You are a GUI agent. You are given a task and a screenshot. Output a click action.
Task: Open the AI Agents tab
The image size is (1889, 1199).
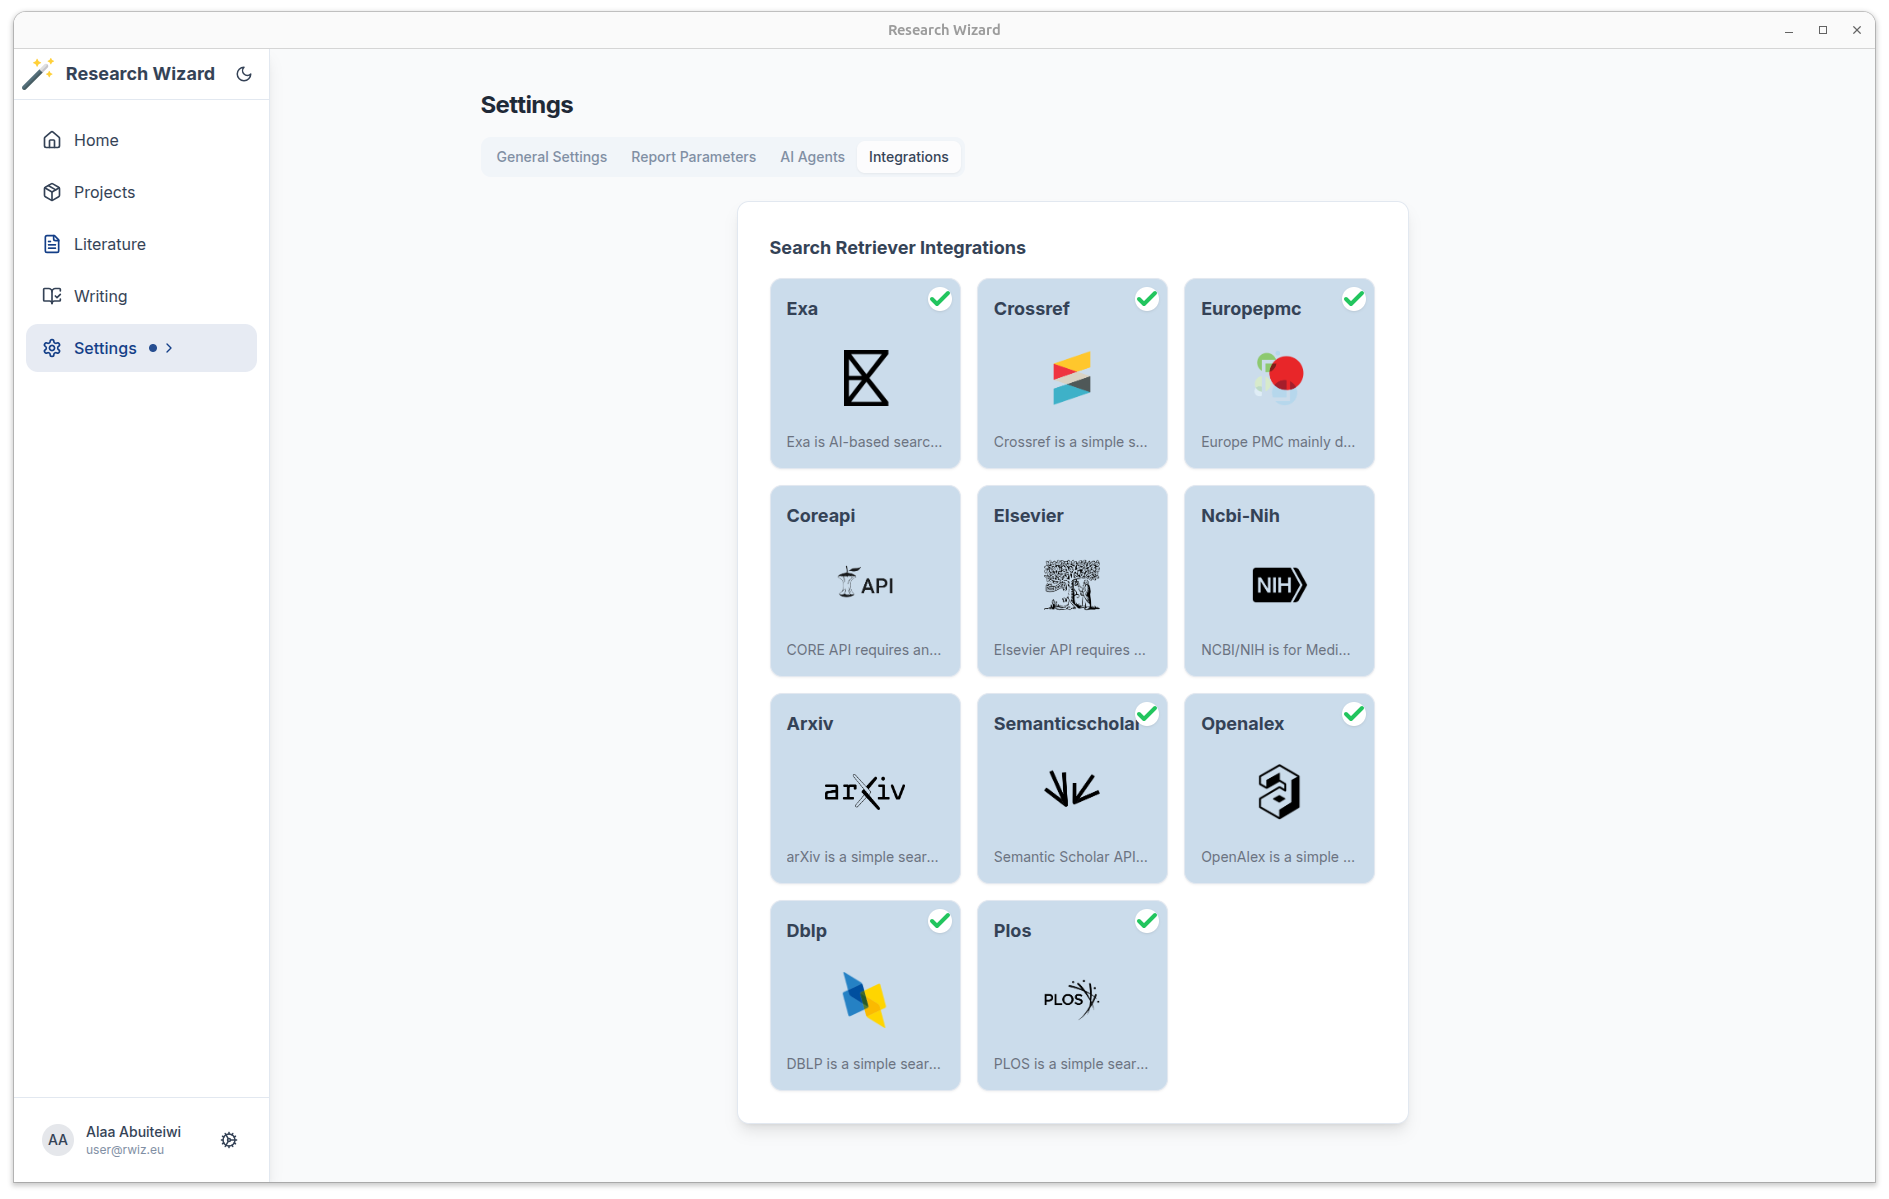[x=812, y=157]
